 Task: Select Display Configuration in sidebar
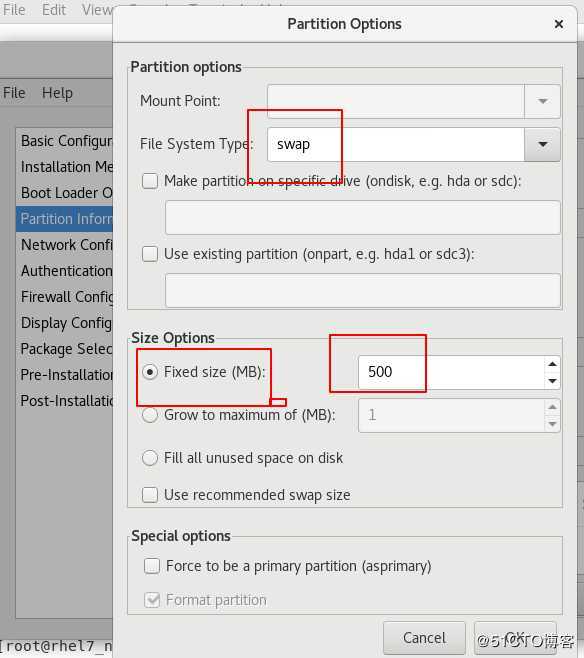(x=65, y=323)
